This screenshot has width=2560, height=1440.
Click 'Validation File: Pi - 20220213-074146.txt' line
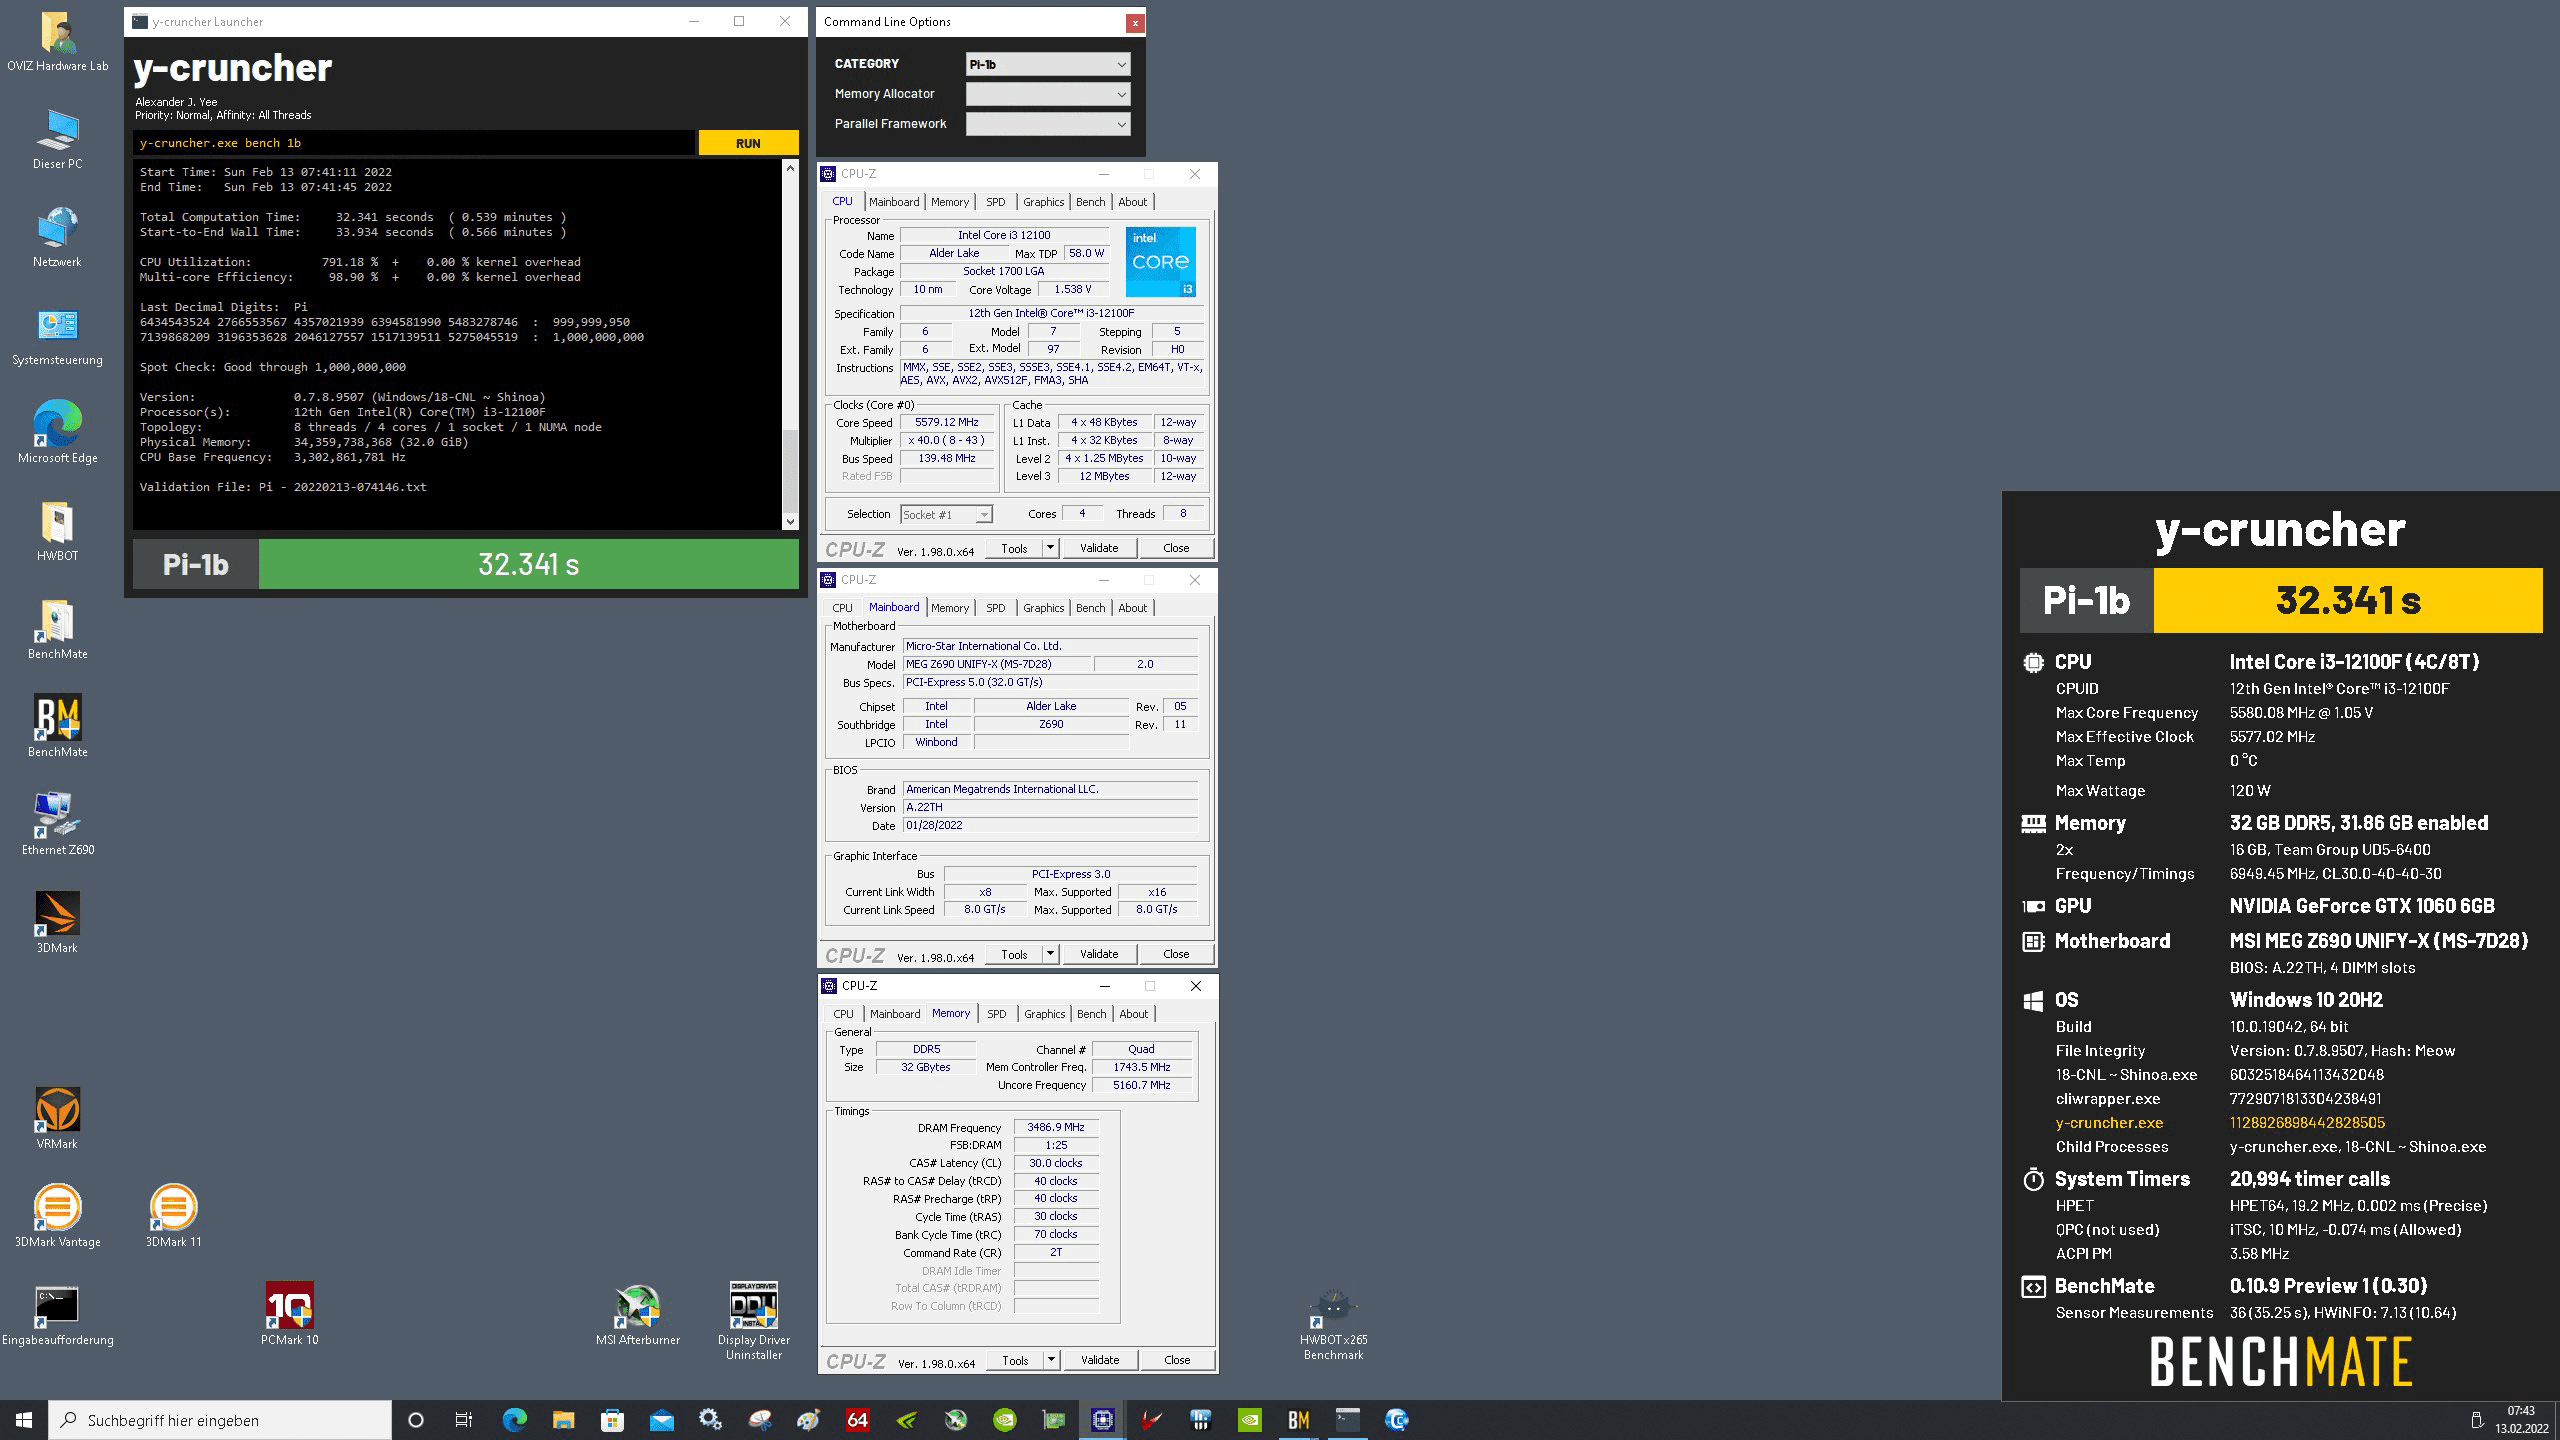point(283,487)
